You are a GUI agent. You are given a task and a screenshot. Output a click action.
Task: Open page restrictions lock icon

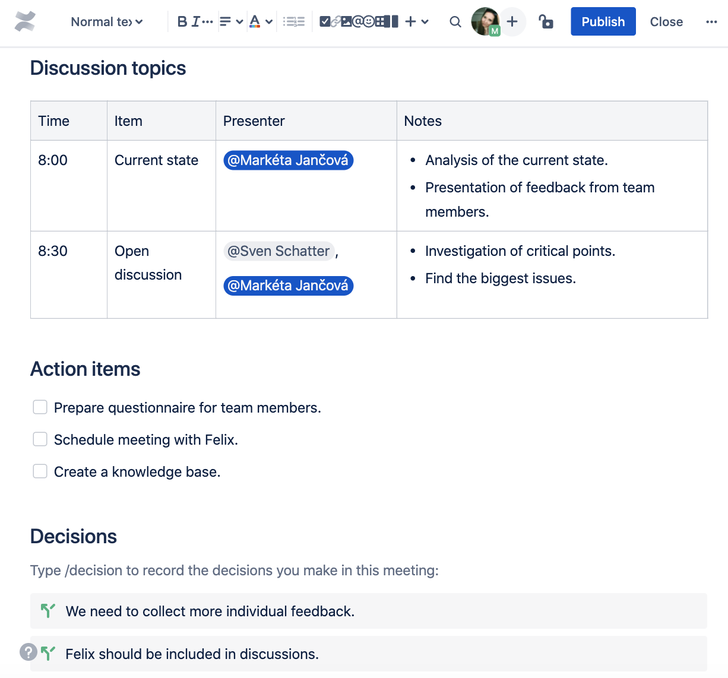tap(546, 22)
